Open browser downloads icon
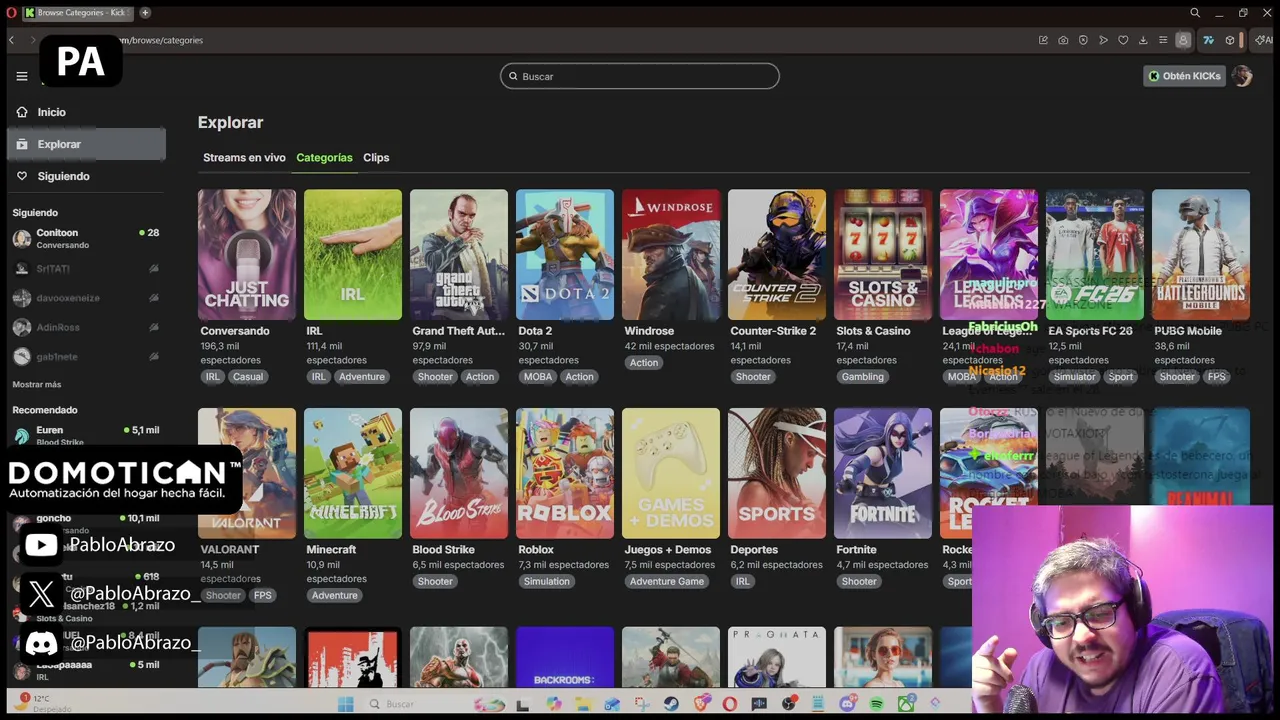Viewport: 1280px width, 720px height. coord(1143,40)
